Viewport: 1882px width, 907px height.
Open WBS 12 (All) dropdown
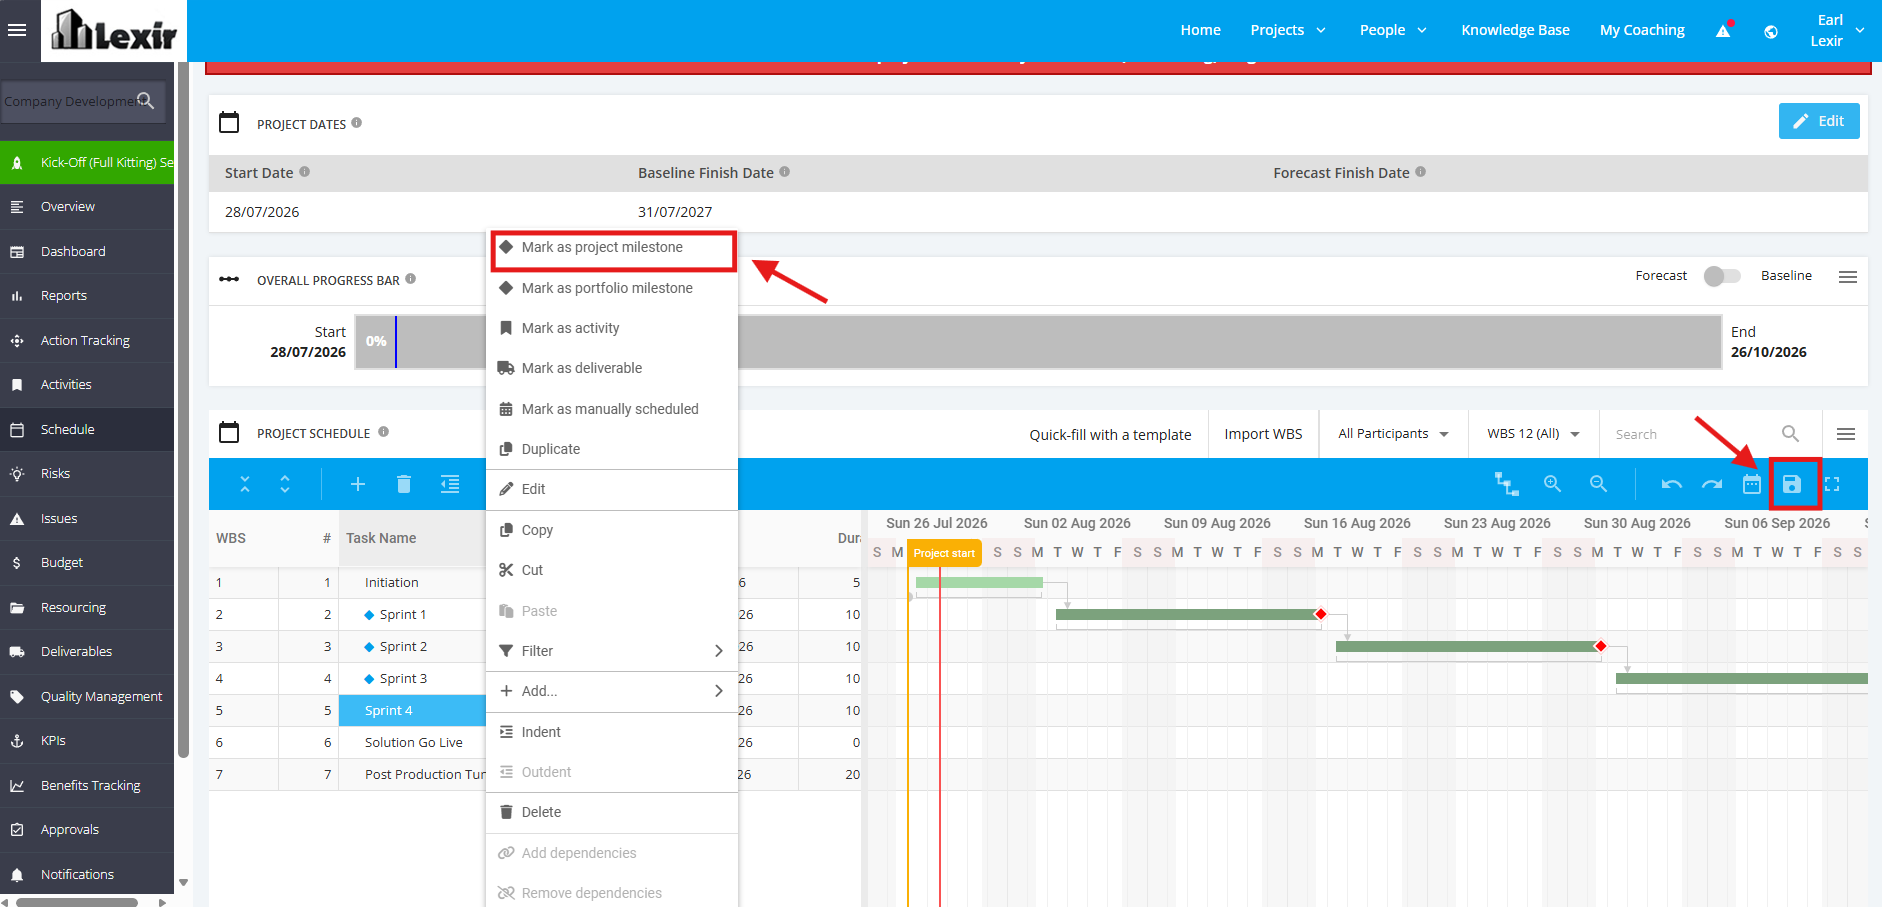(1533, 434)
